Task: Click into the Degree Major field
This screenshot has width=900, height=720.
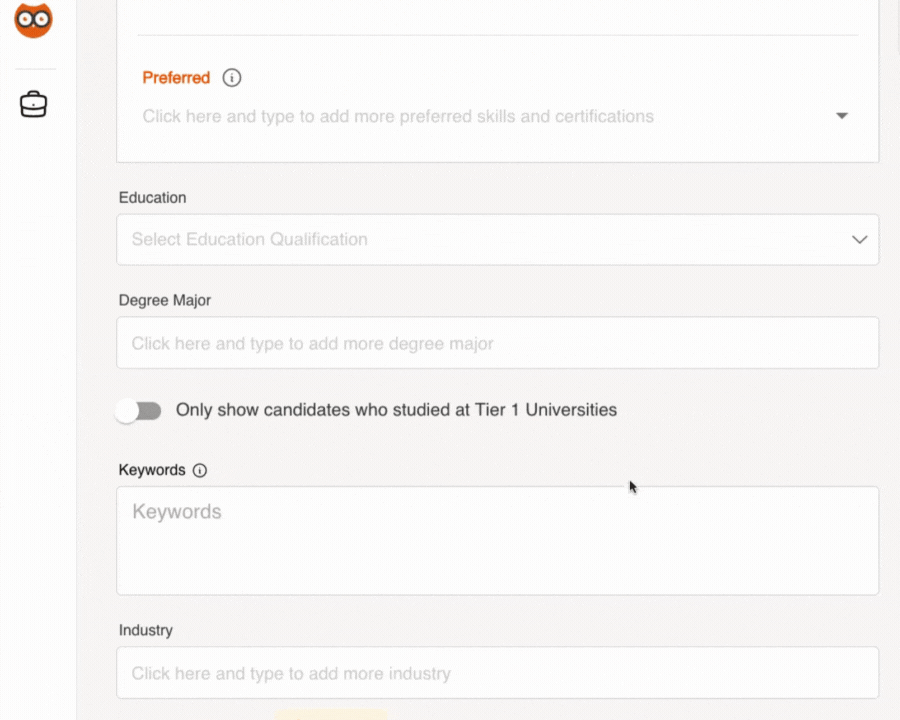Action: click(497, 343)
